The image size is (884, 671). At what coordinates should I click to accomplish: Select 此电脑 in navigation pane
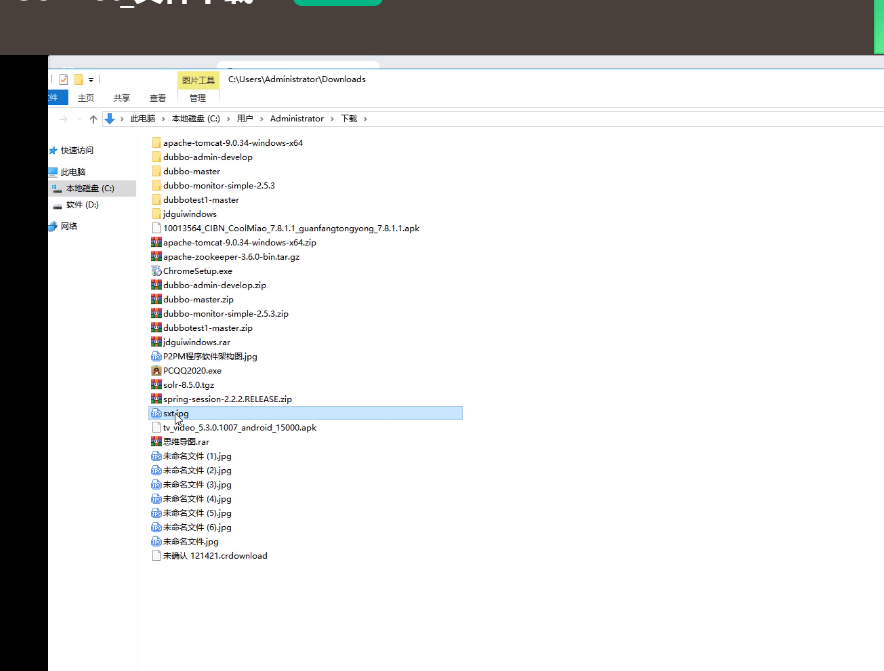coord(73,172)
